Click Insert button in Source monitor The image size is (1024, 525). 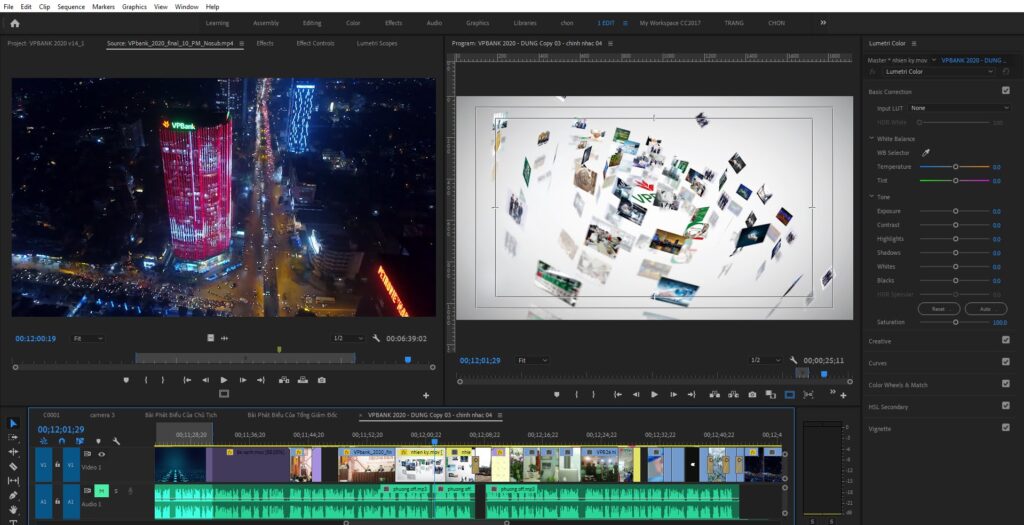coord(284,380)
